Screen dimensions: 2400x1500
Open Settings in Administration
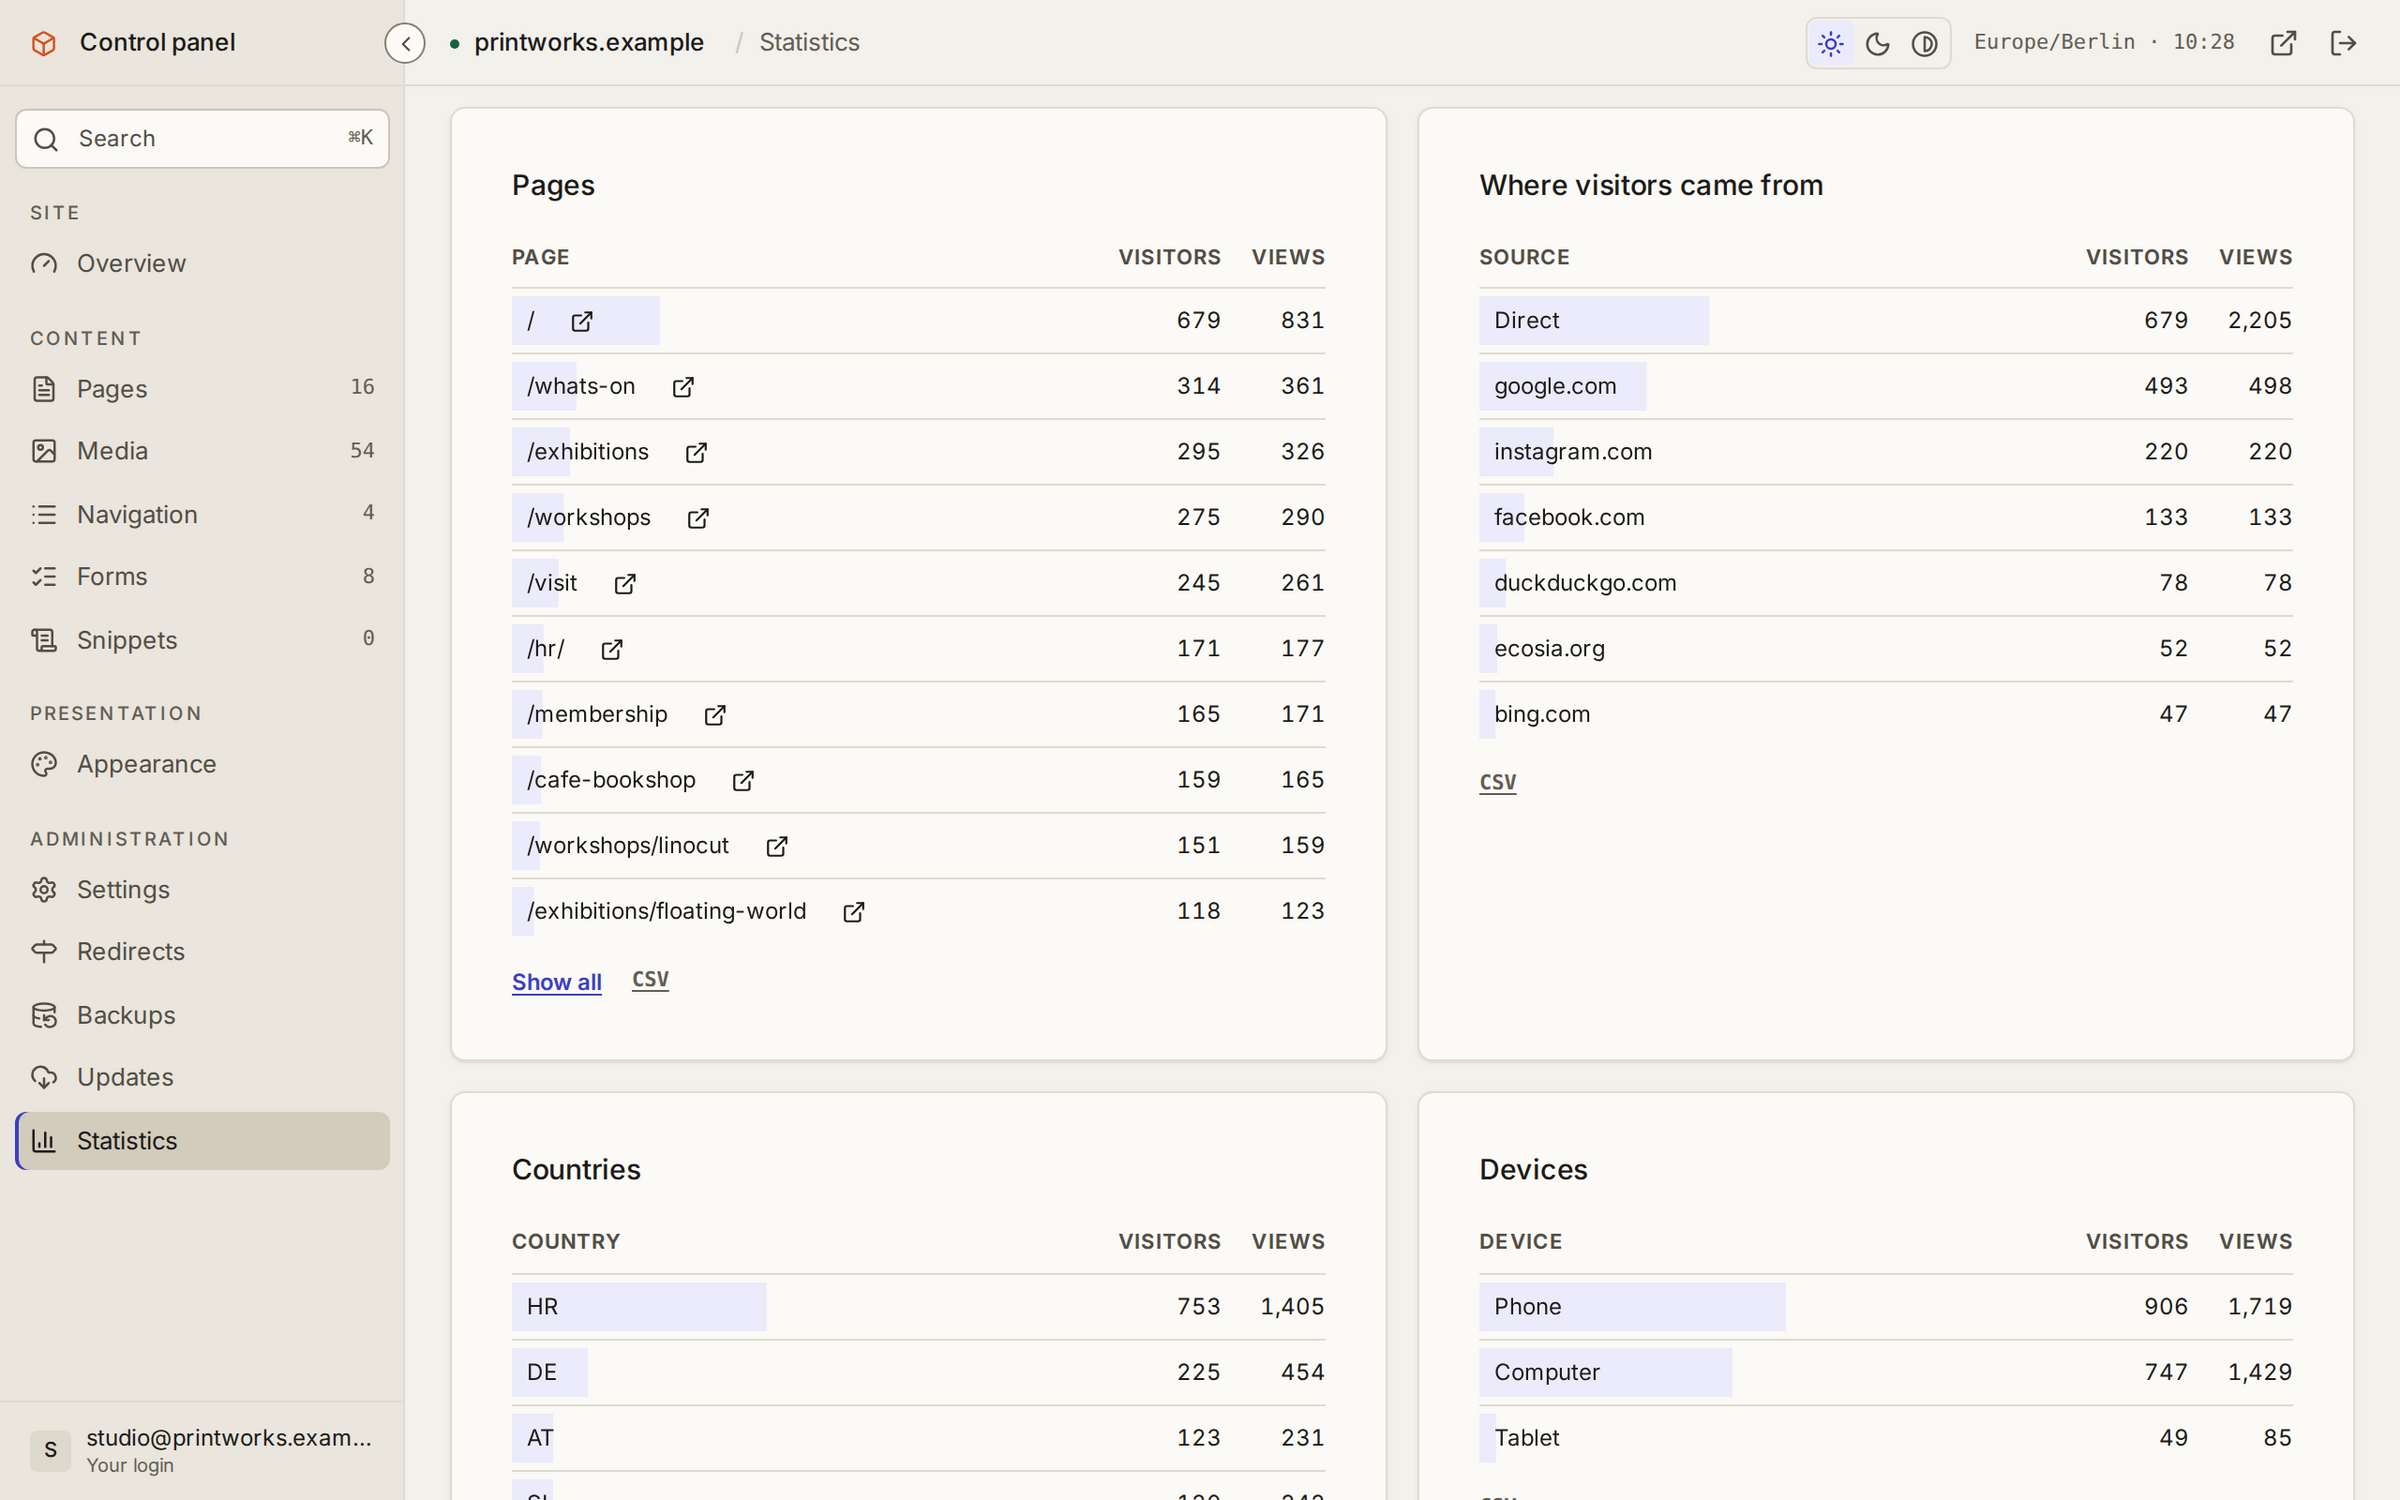(202, 889)
